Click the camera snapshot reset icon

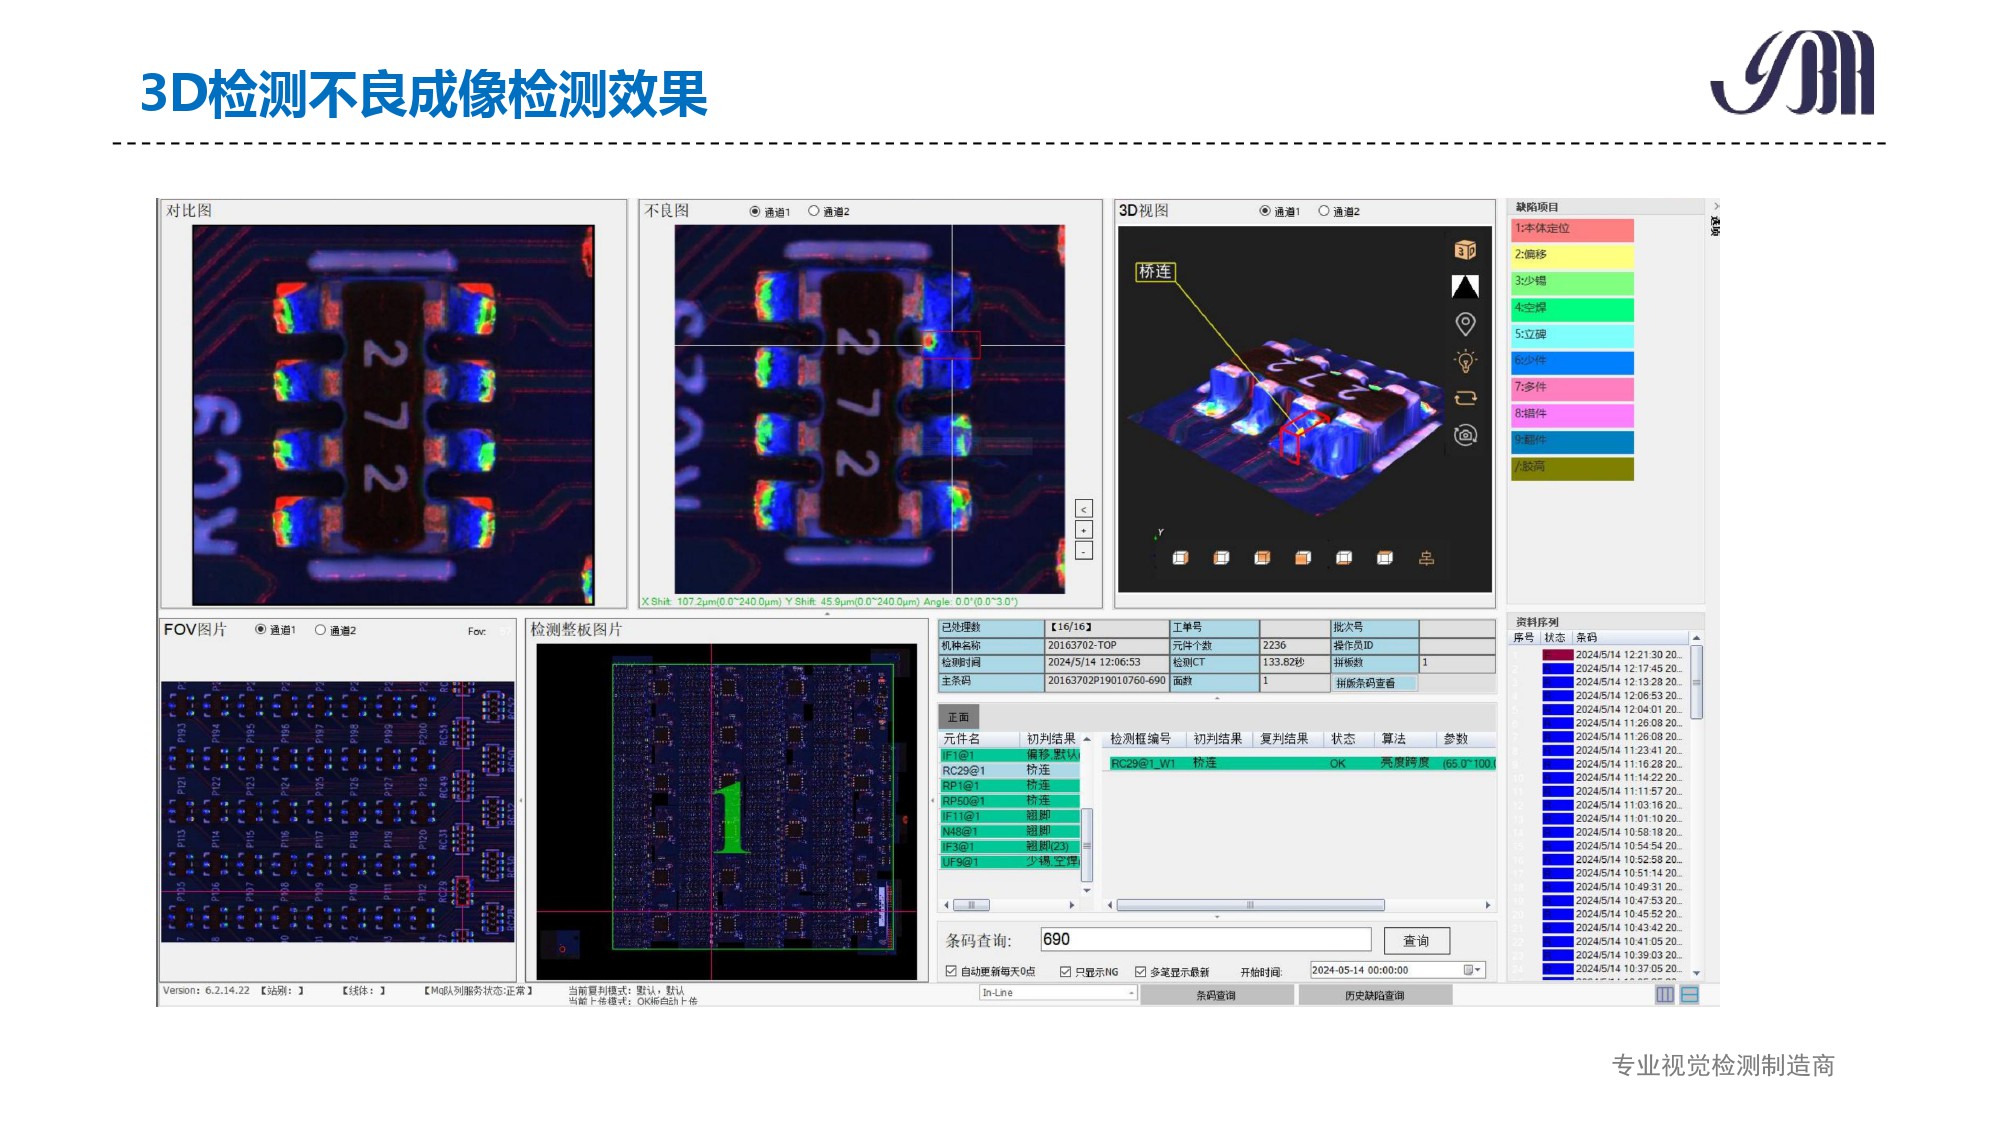pos(1465,435)
